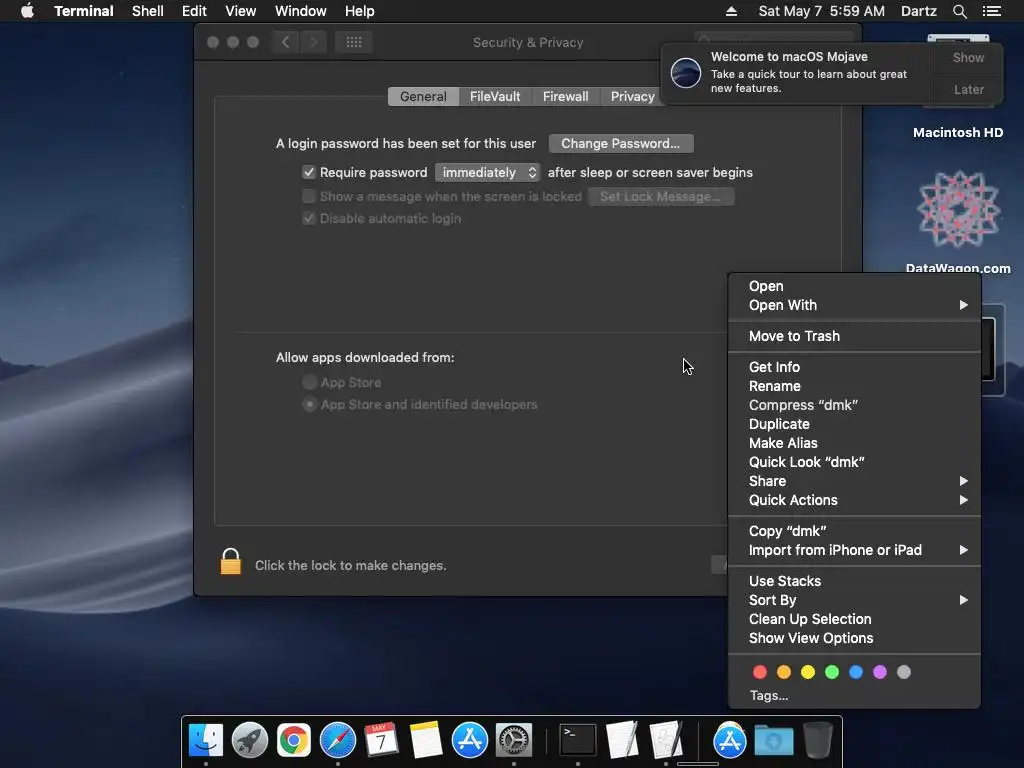The height and width of the screenshot is (768, 1024).
Task: Select App Store and identified developers
Action: click(310, 404)
